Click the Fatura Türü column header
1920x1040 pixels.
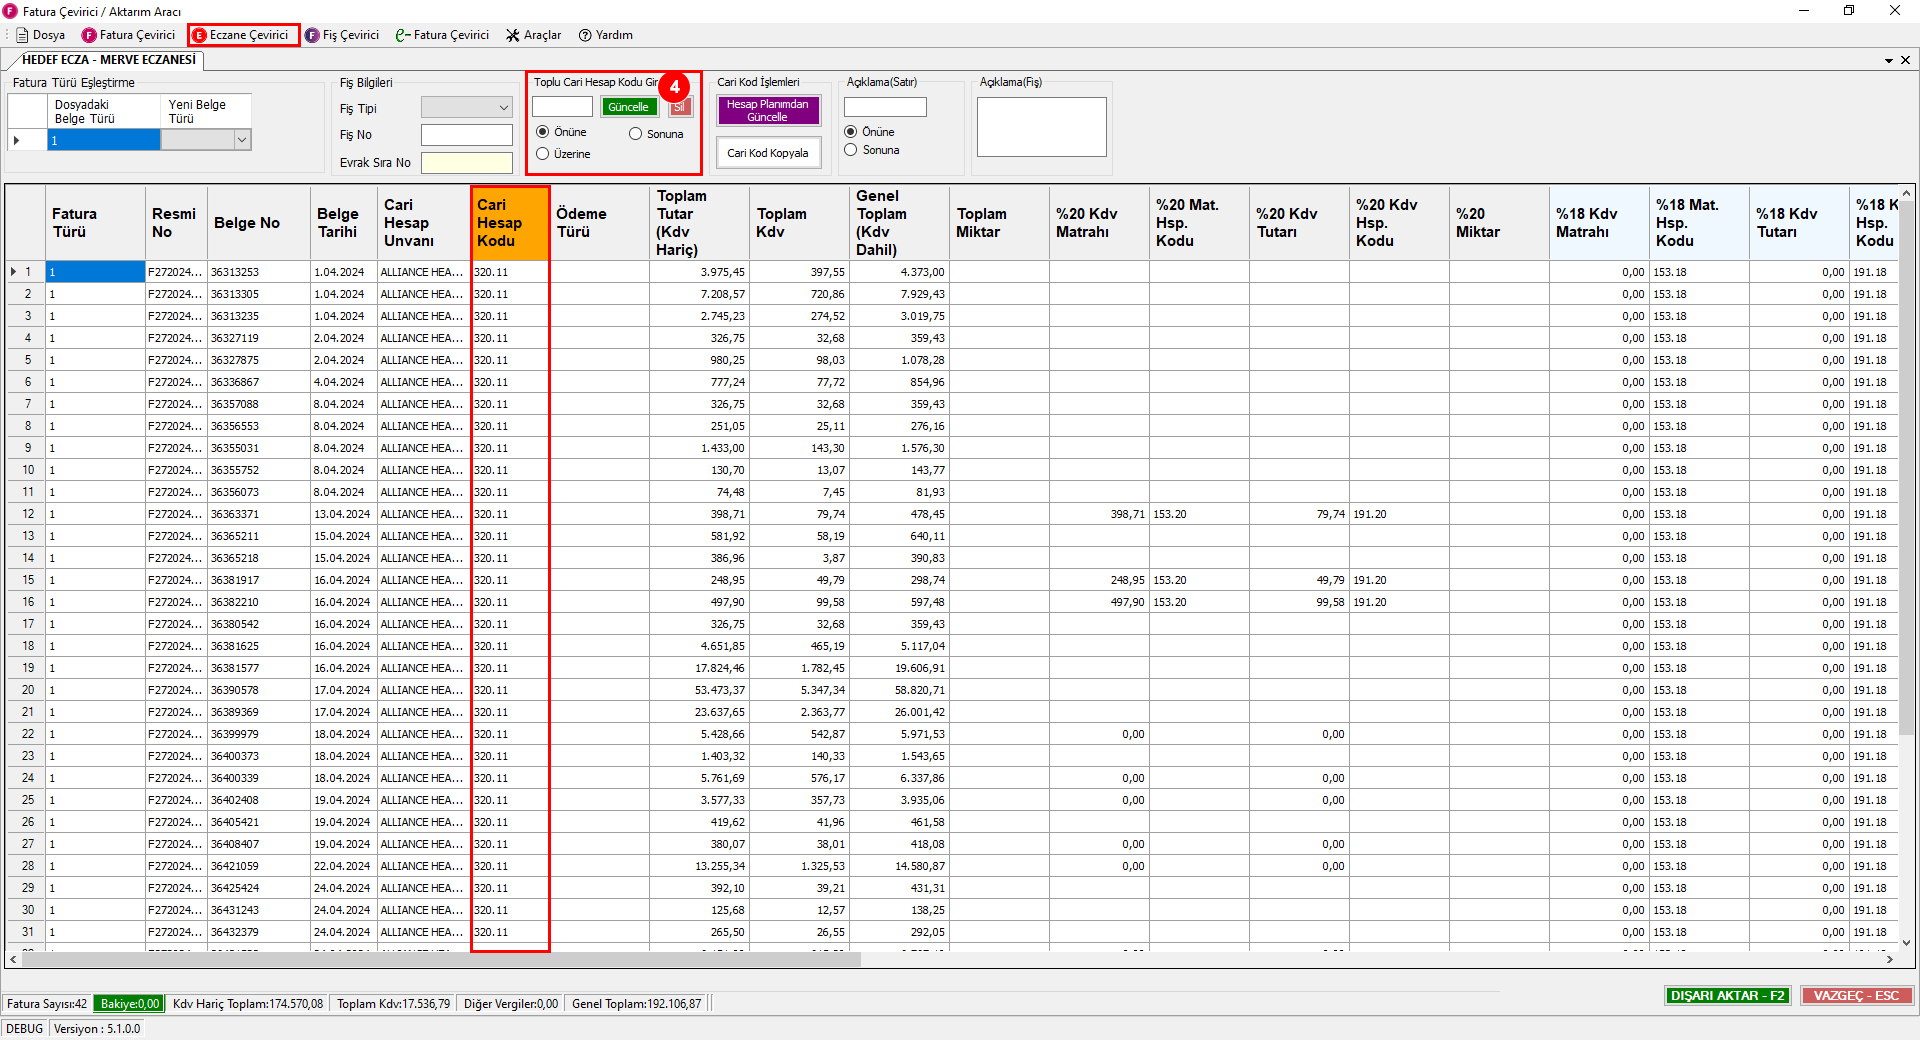95,223
